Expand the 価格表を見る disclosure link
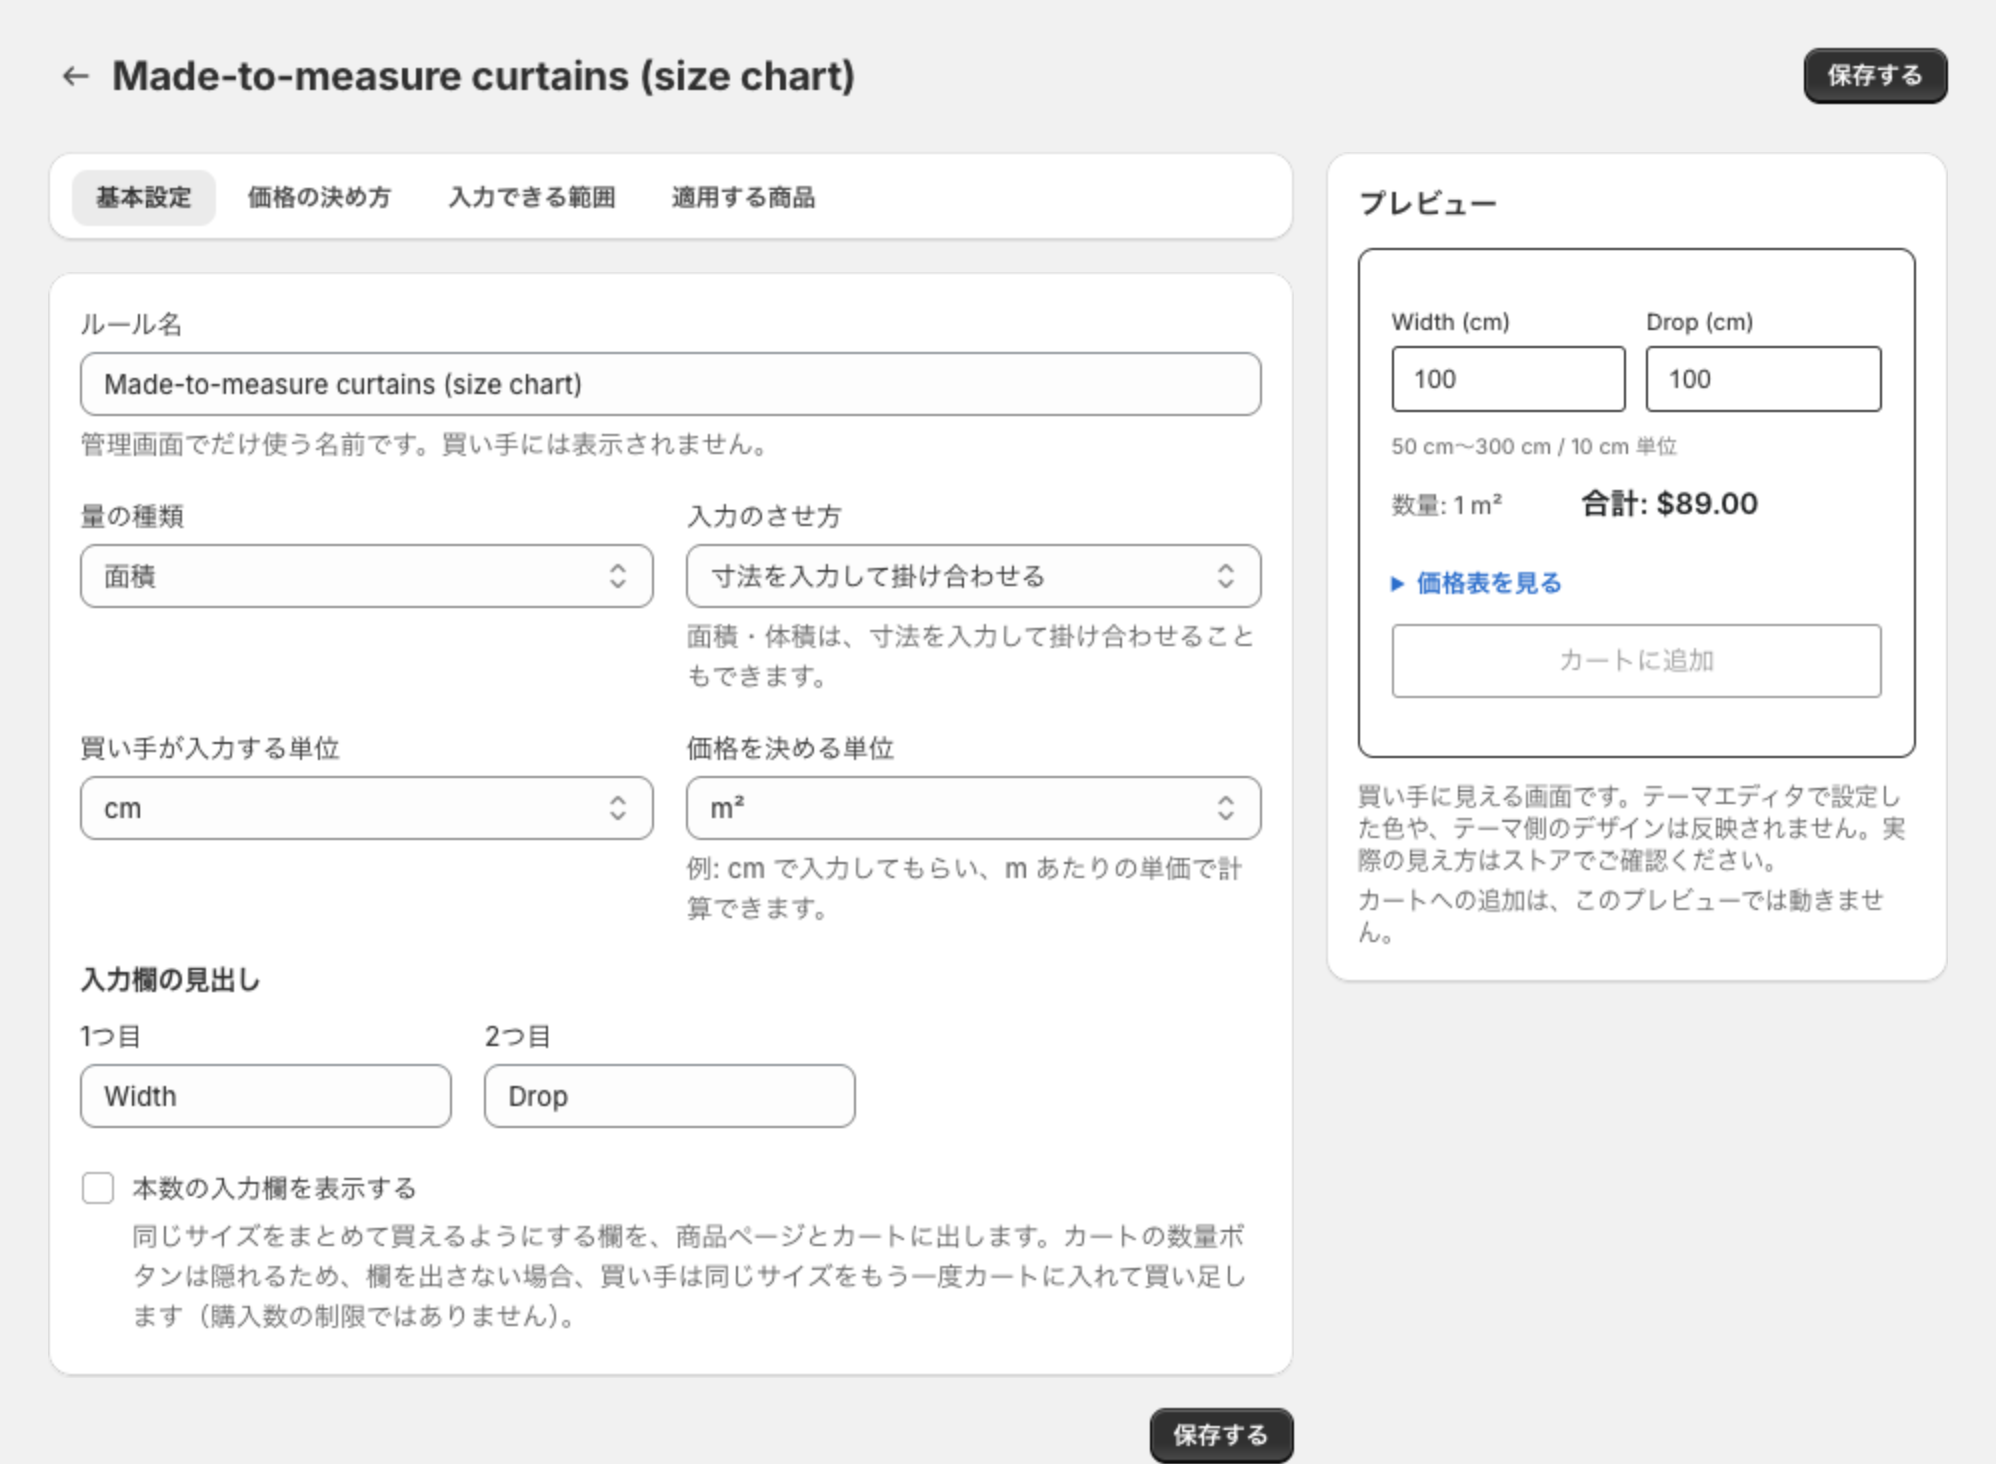This screenshot has height=1464, width=1996. (1477, 583)
